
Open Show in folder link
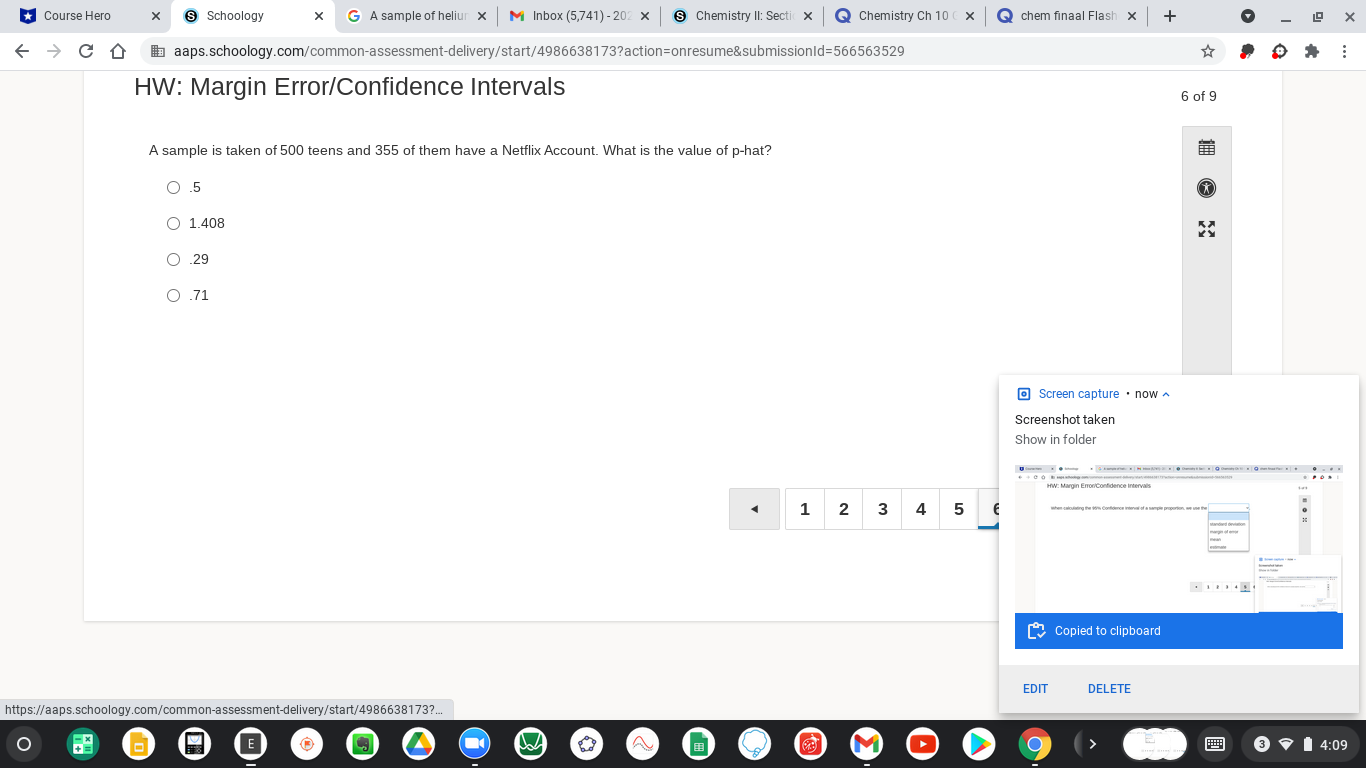point(1055,439)
